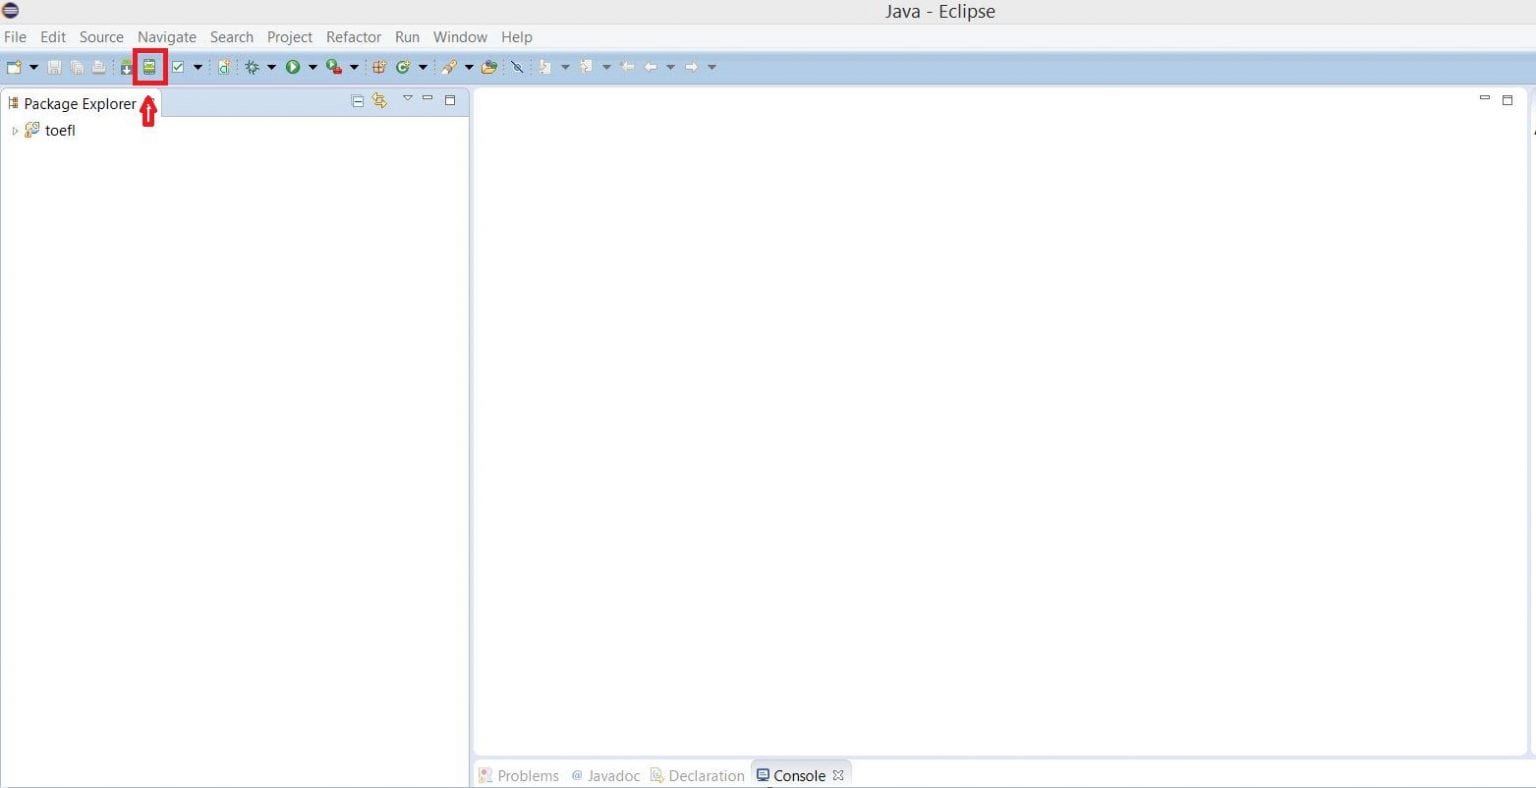The height and width of the screenshot is (788, 1536).
Task: Toggle the Mark Occurrences toolbar control
Action: point(517,66)
